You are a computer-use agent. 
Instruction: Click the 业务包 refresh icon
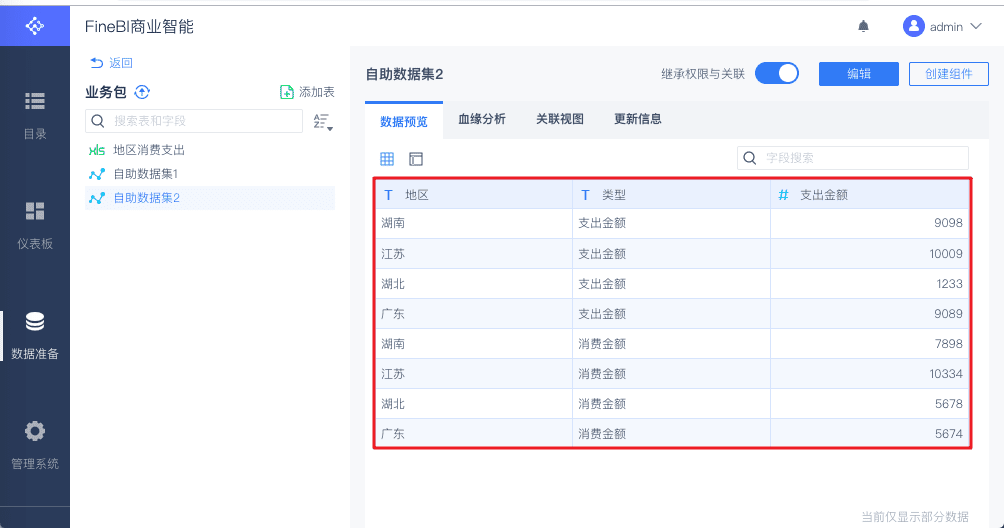pos(142,92)
